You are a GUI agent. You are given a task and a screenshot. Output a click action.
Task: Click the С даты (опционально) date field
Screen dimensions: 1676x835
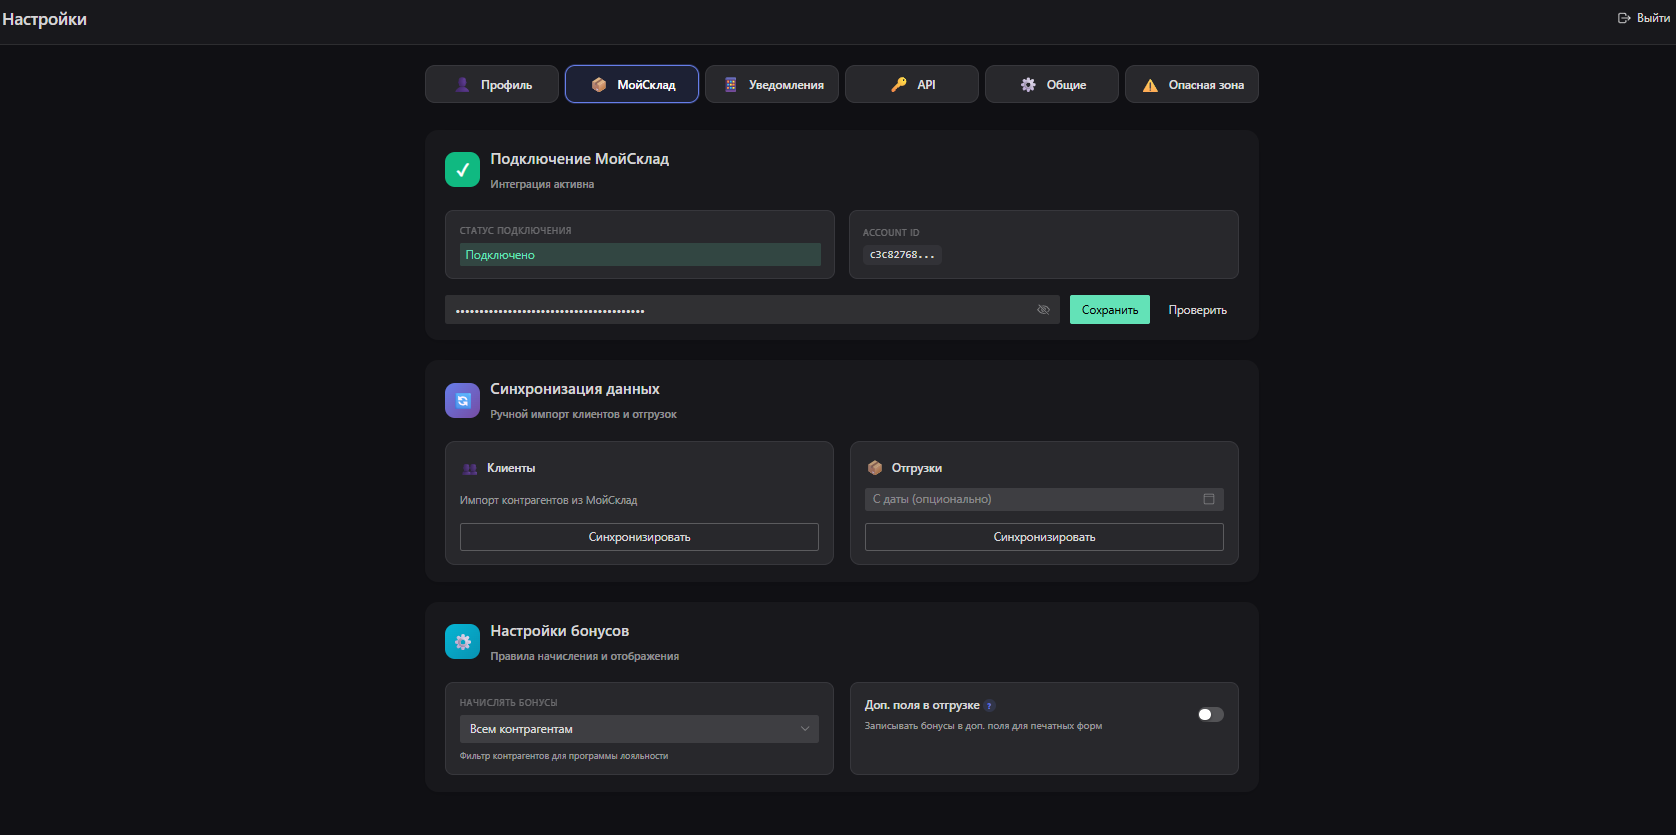1030,499
